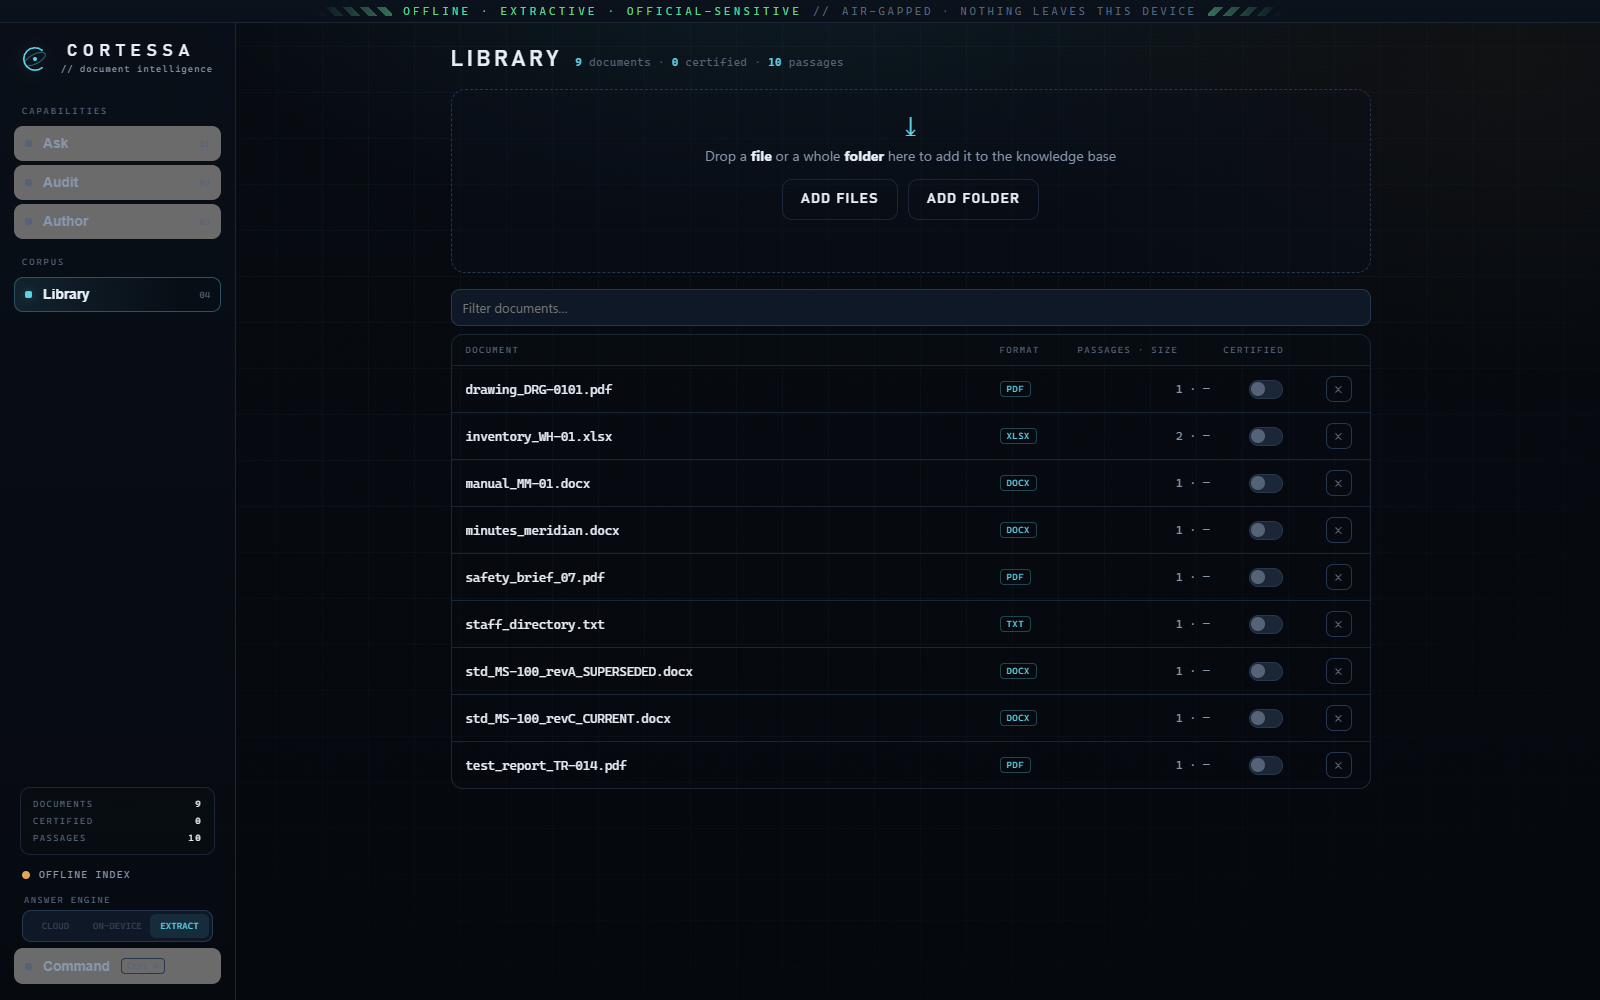This screenshot has width=1600, height=1000.
Task: Focus the Filter documents field
Action: pyautogui.click(x=910, y=308)
